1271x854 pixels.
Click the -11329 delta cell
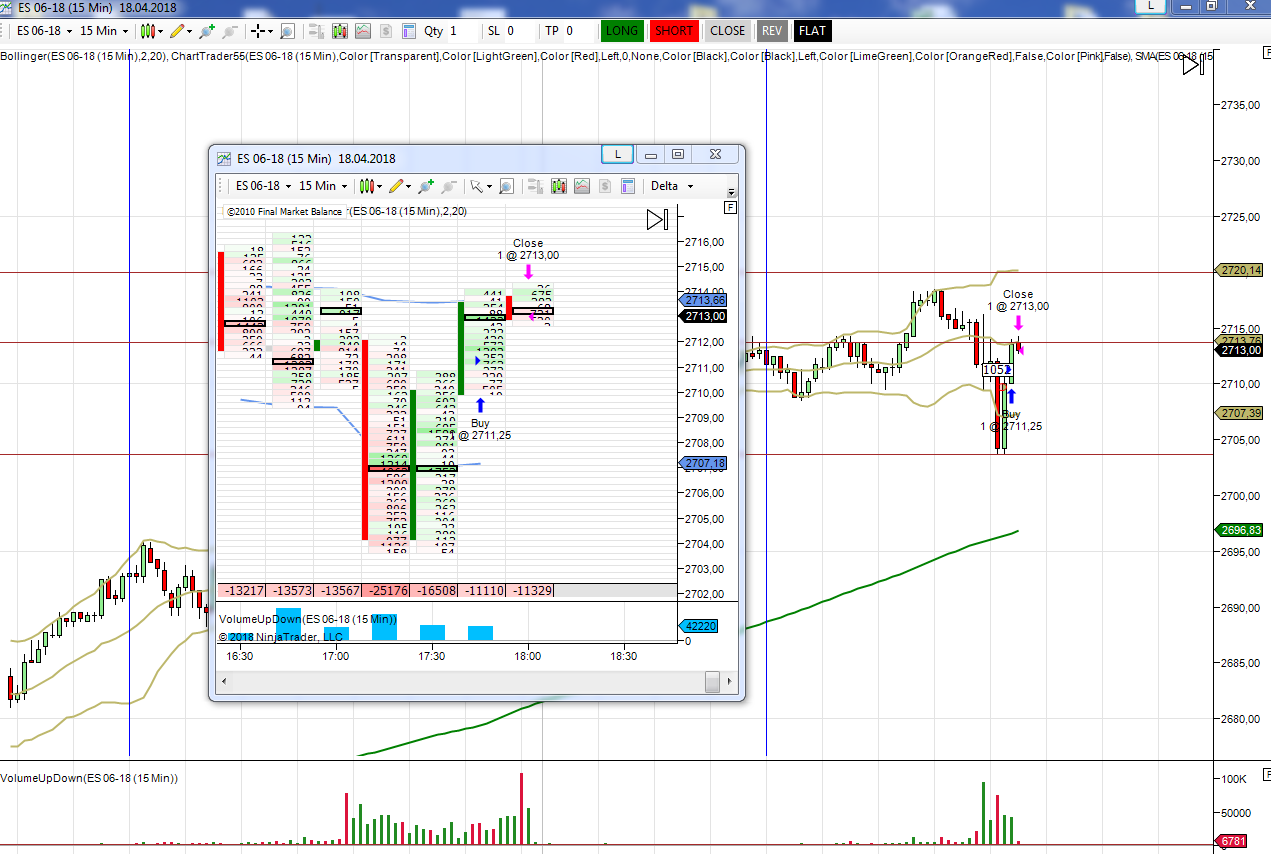[531, 591]
